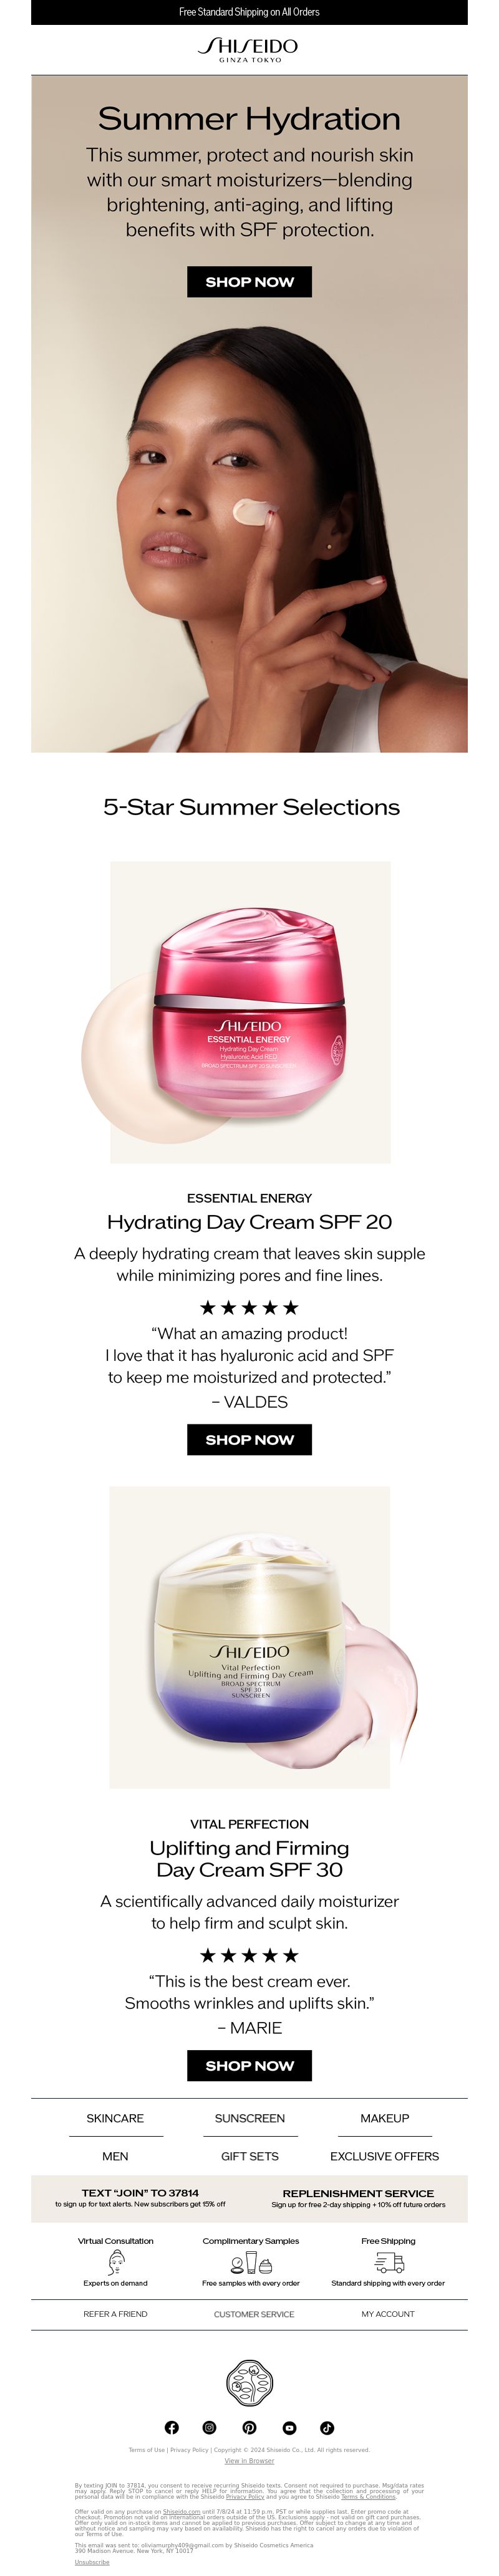Open the YouTube icon in the footer
Screen dimensions: 499x2576
coord(289,2427)
